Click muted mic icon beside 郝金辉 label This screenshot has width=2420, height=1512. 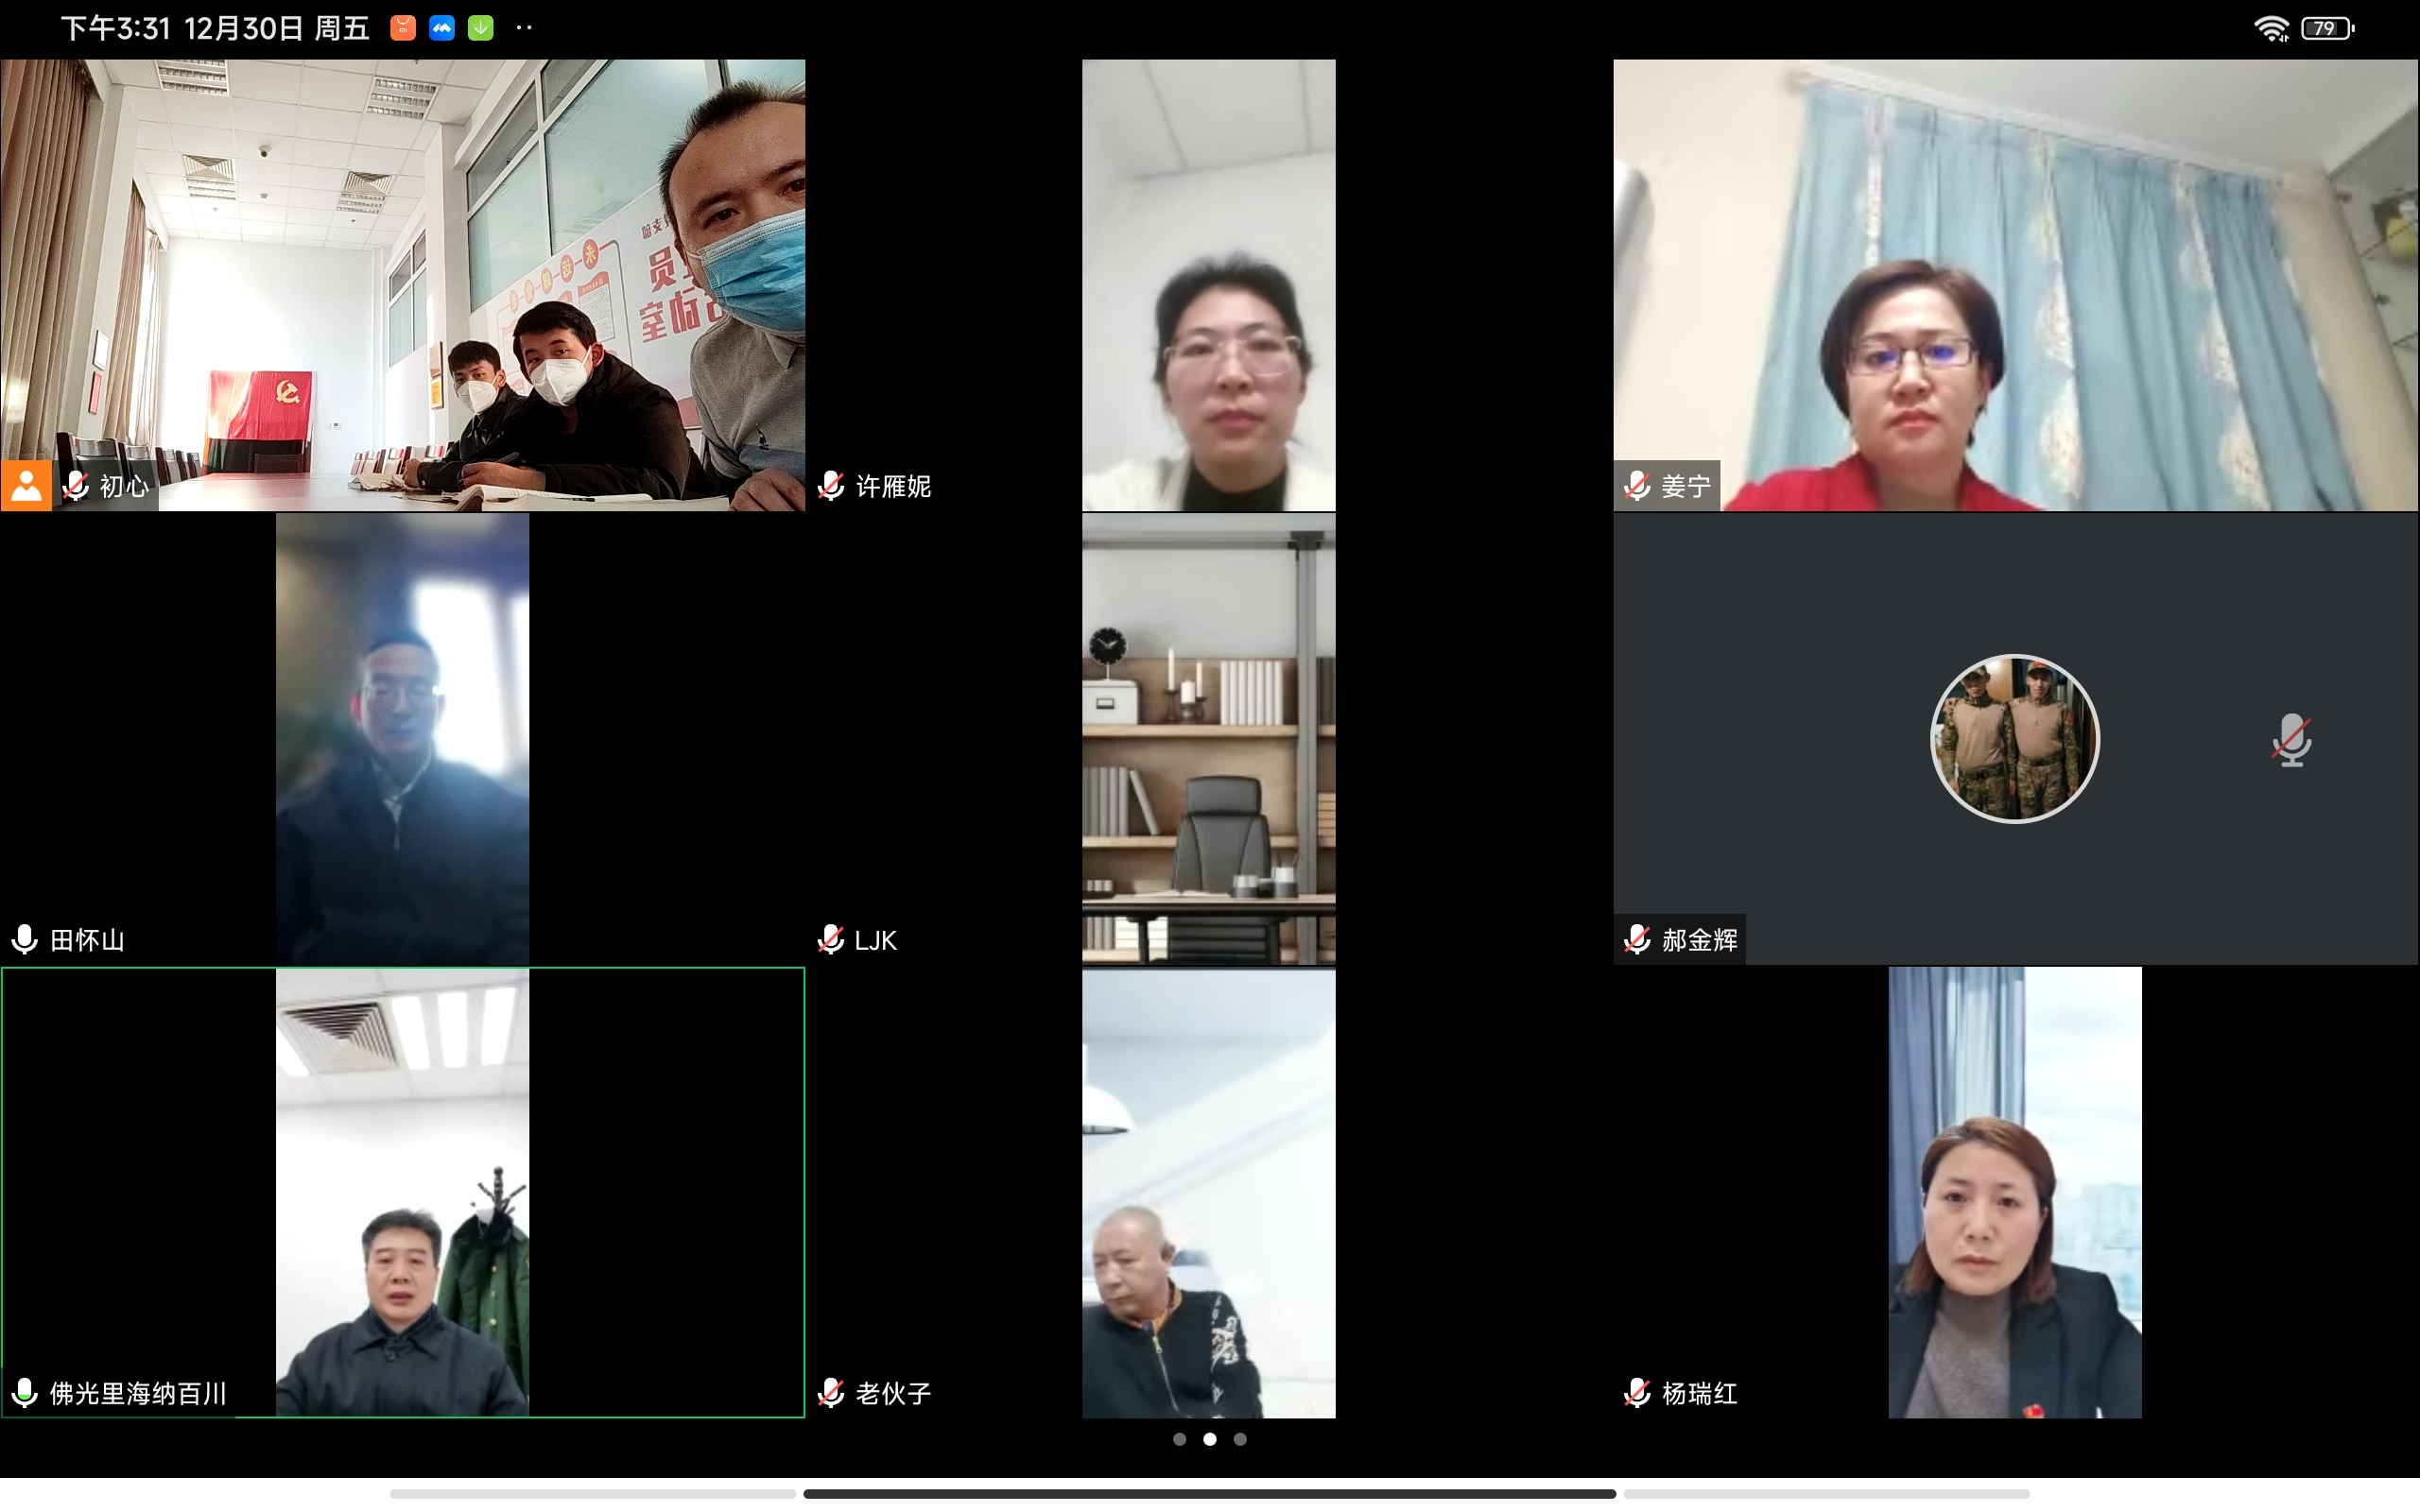(x=1637, y=940)
